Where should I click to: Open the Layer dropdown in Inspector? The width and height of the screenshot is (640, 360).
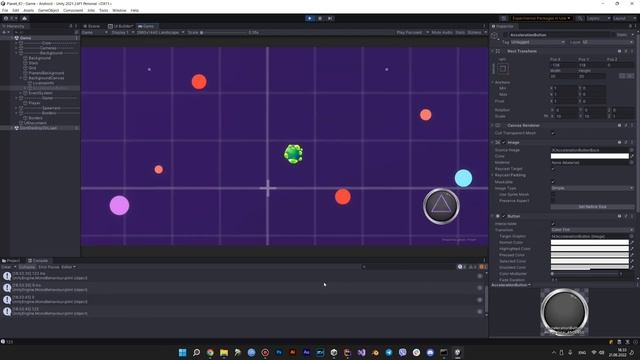pyautogui.click(x=607, y=42)
